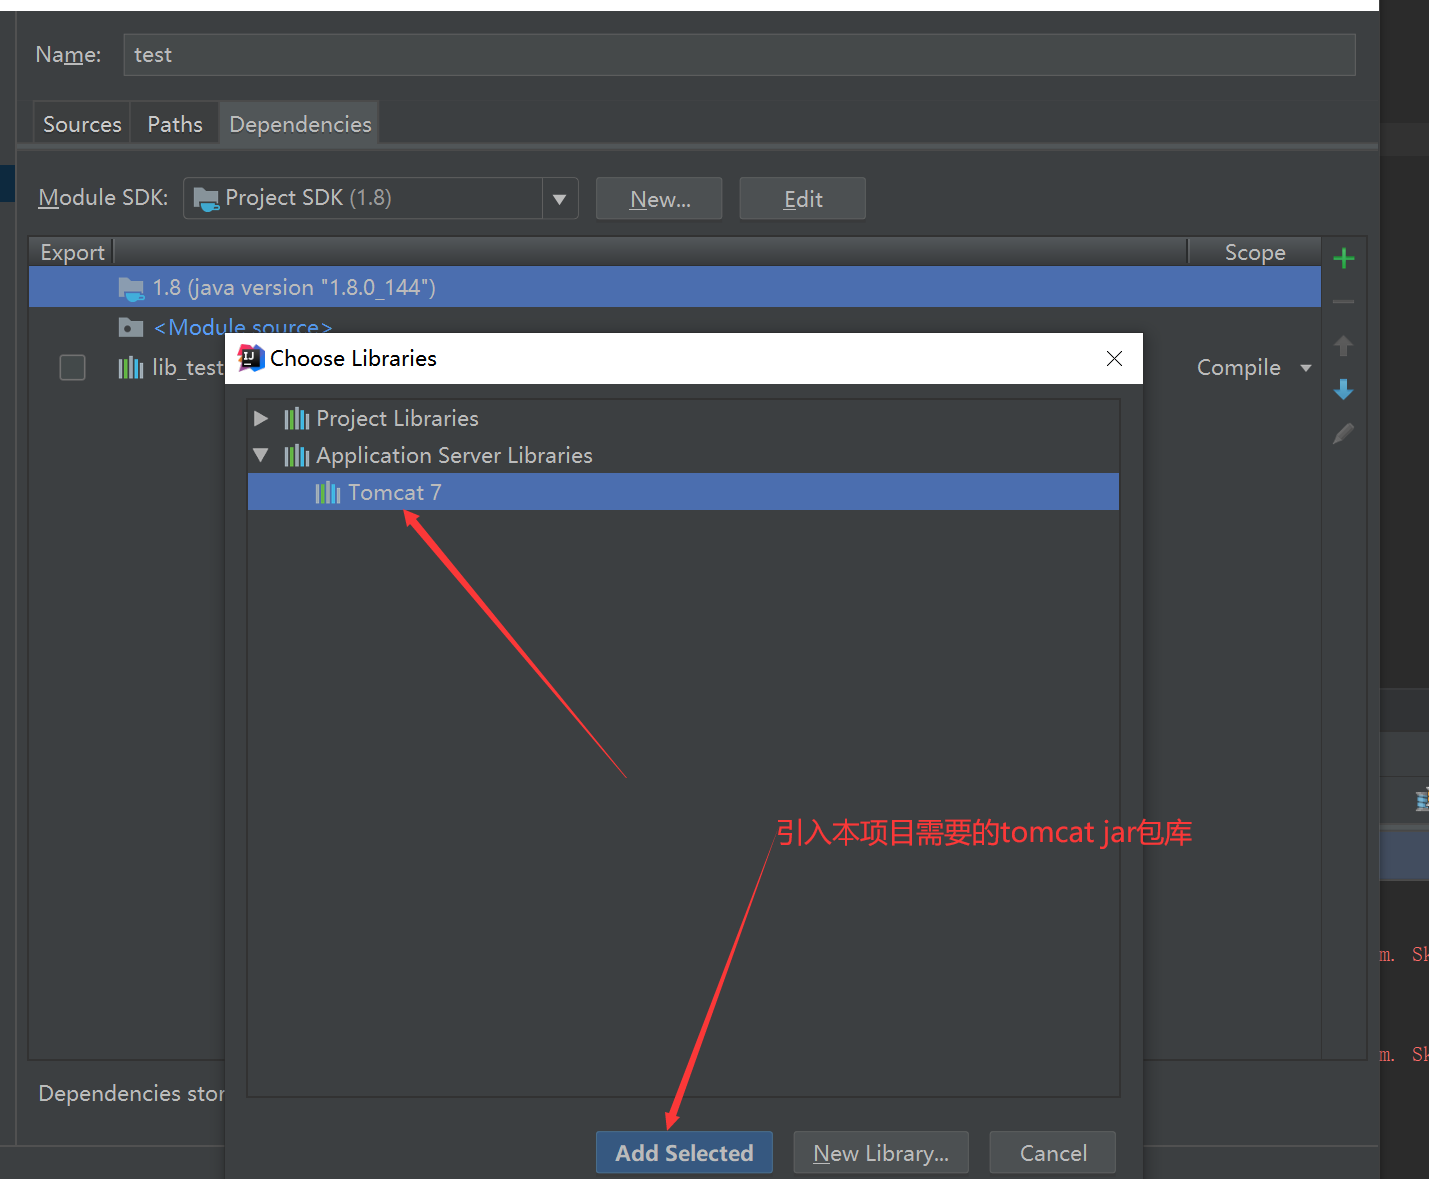The width and height of the screenshot is (1429, 1179).
Task: Toggle the lib_test export checkbox
Action: coord(73,368)
